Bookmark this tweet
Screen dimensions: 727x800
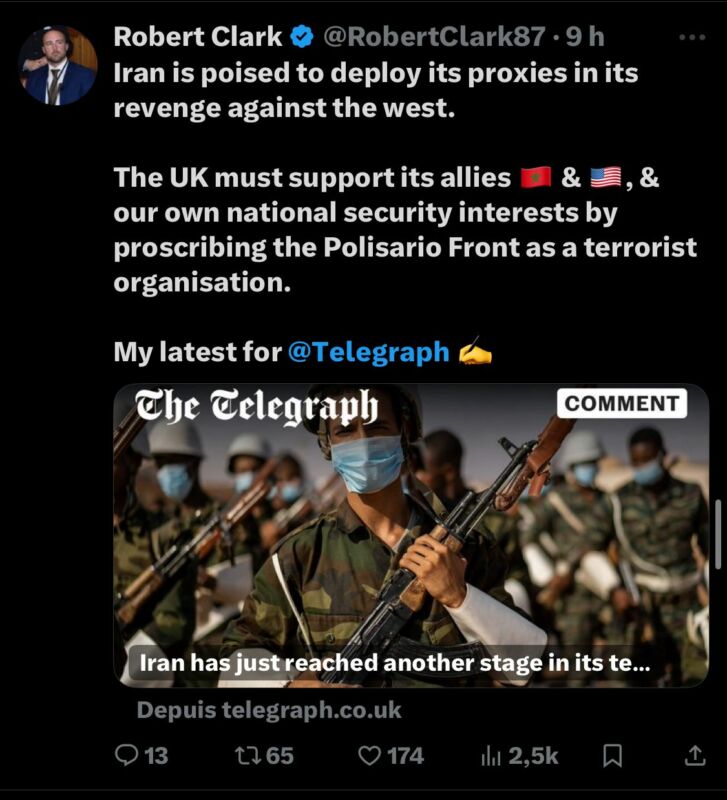coord(612,756)
